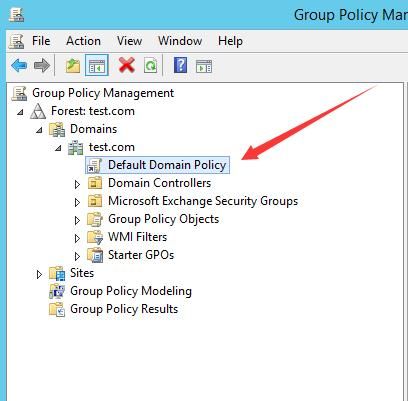
Task: Open the Action menu
Action: 83,41
